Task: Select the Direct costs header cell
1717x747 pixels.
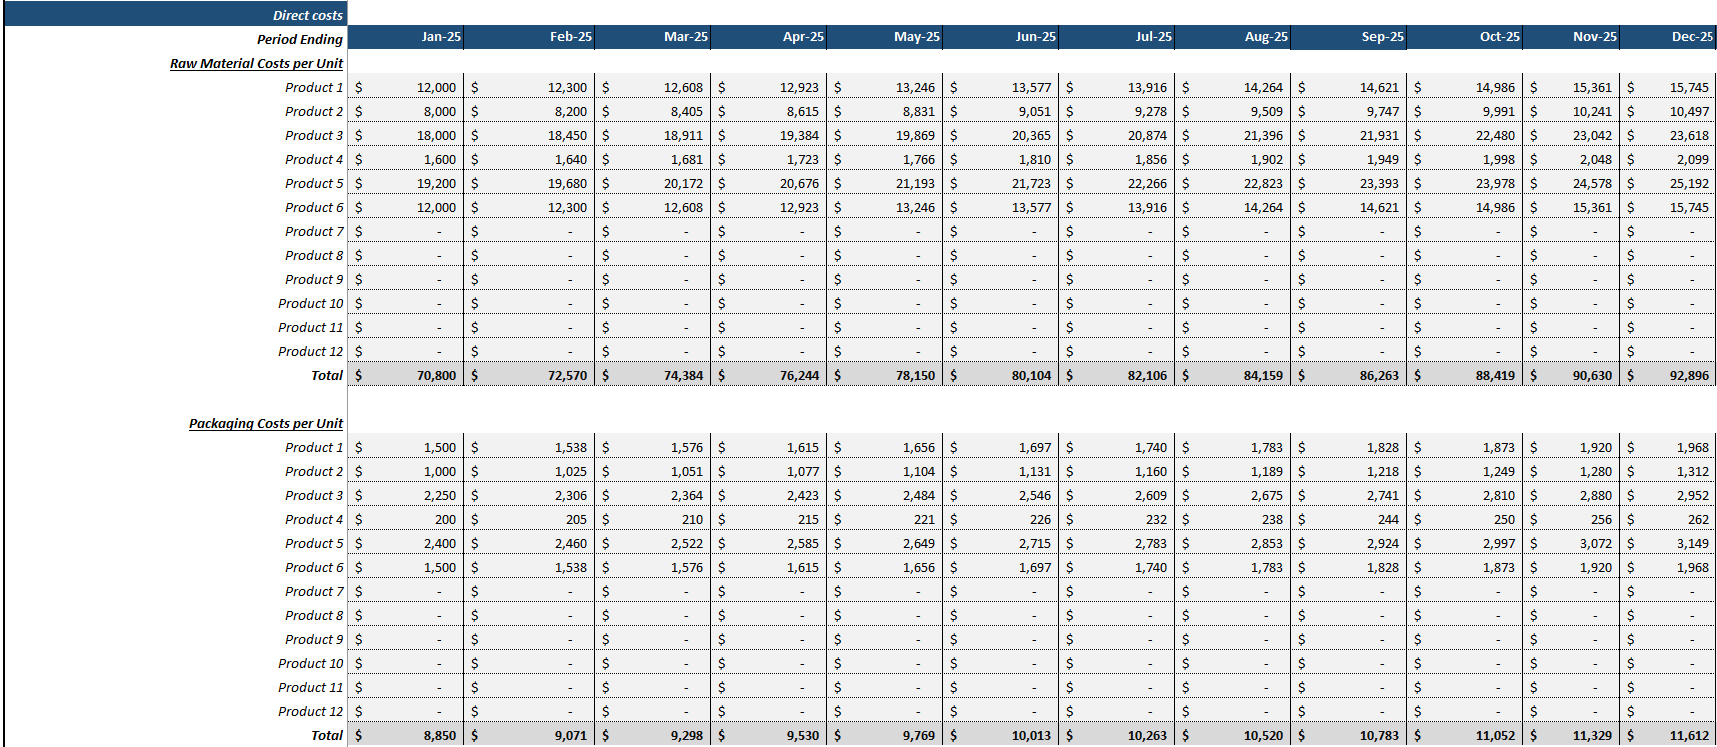Action: tap(176, 15)
